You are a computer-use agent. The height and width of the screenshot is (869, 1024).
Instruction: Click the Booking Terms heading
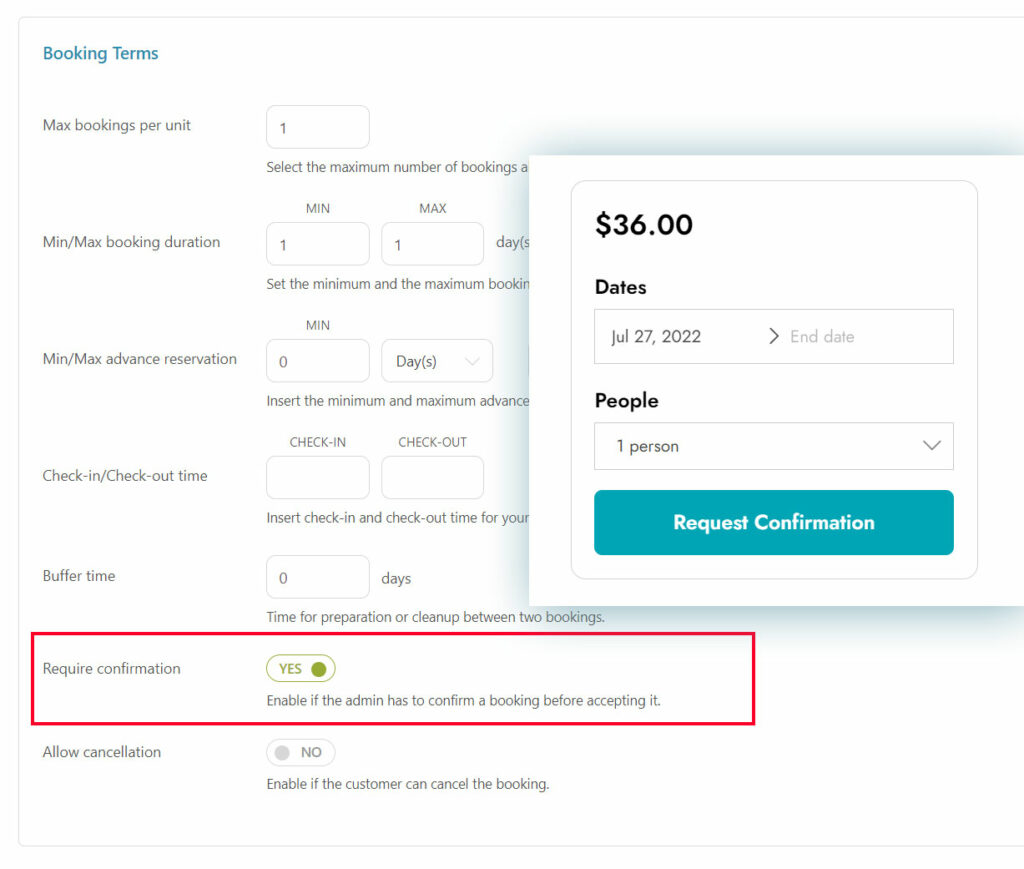[x=101, y=53]
